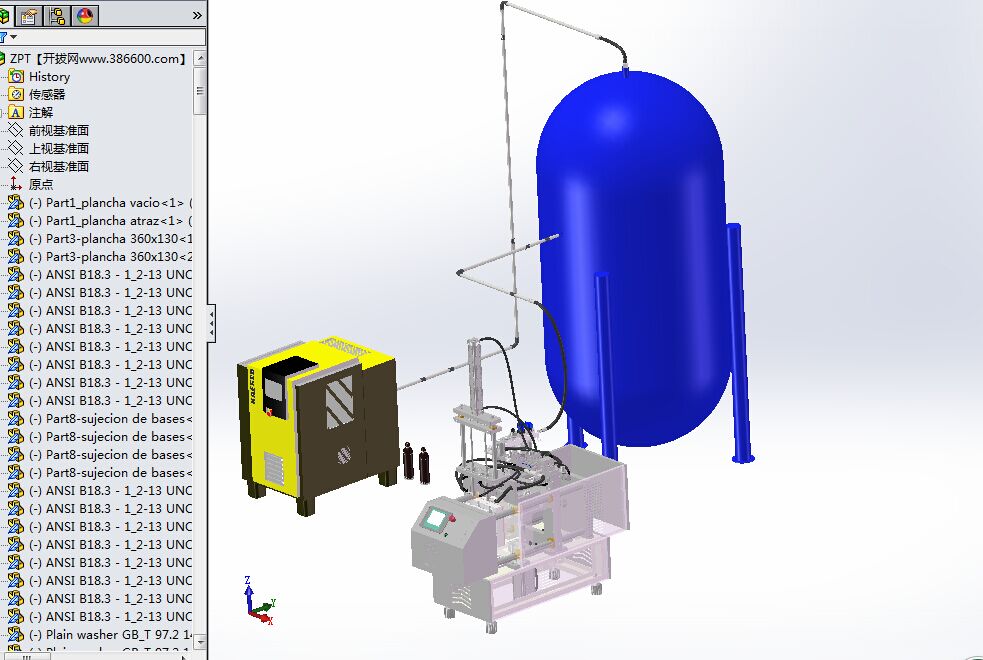Select the 传感器 sensors folder icon

pyautogui.click(x=16, y=95)
